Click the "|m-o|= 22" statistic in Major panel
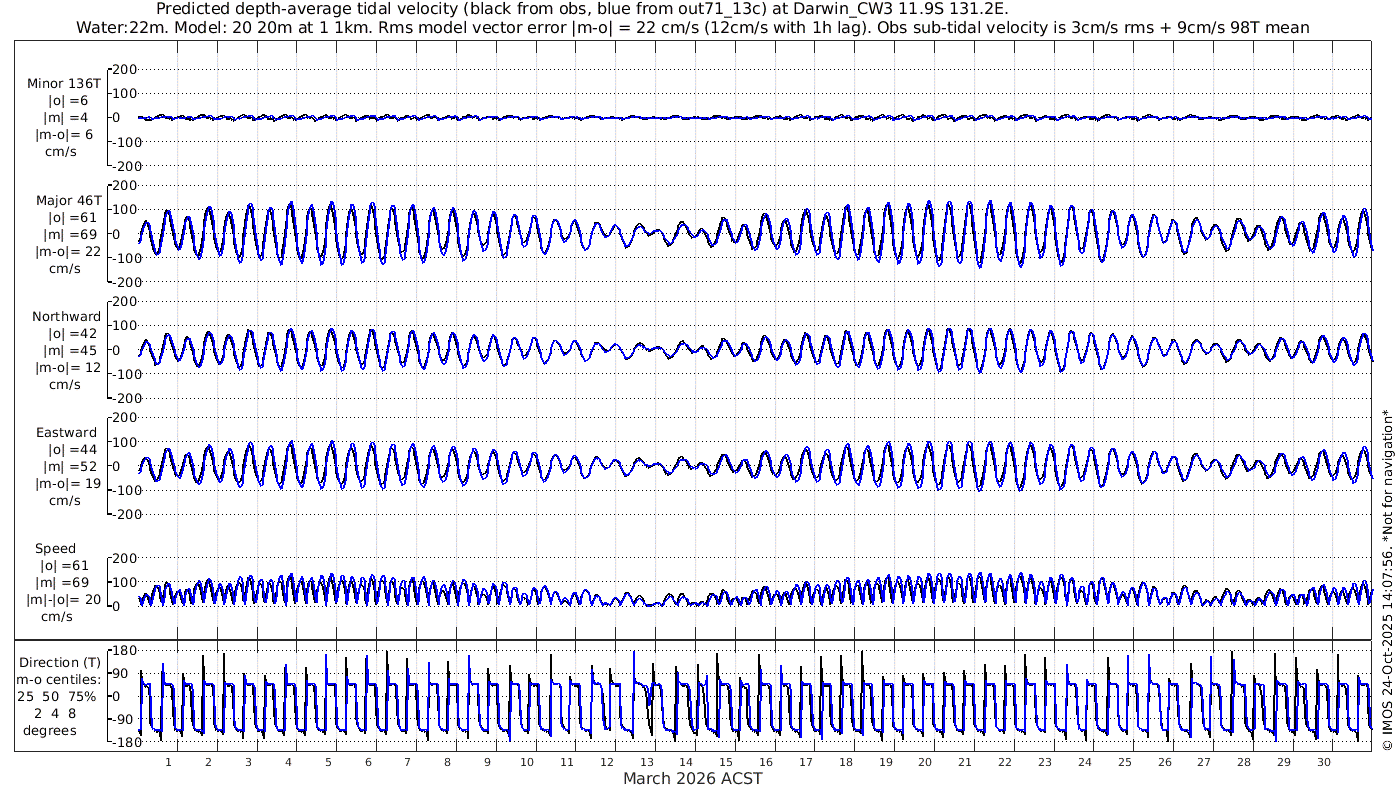This screenshot has width=1400, height=800. coord(68,252)
